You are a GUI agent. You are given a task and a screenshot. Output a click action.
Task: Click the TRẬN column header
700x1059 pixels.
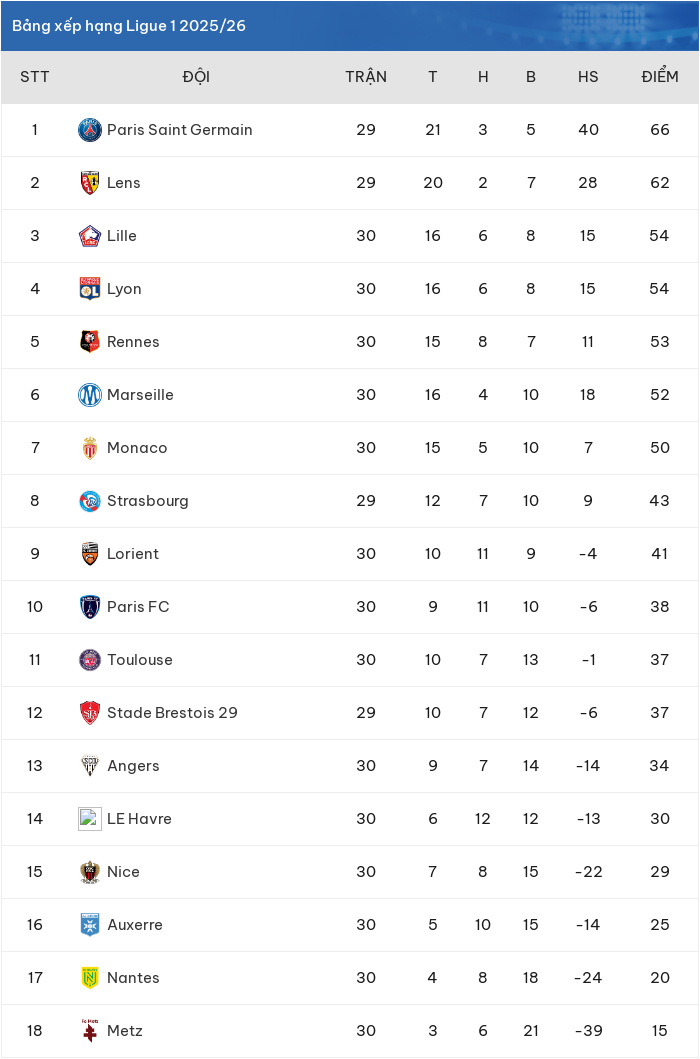366,76
